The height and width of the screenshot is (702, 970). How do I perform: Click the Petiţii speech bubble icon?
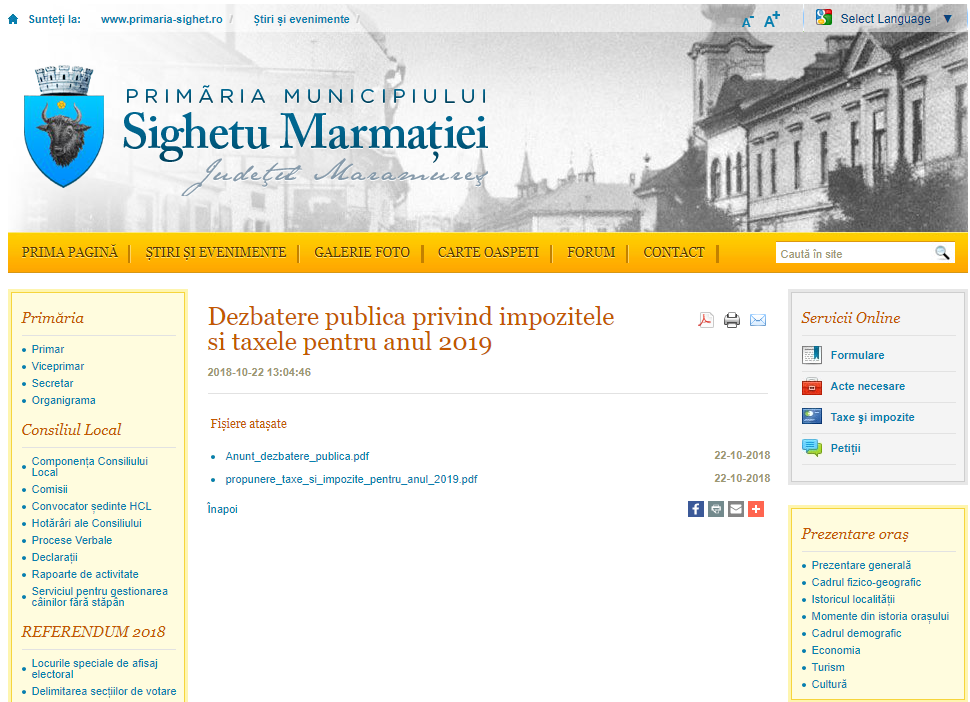pyautogui.click(x=812, y=448)
